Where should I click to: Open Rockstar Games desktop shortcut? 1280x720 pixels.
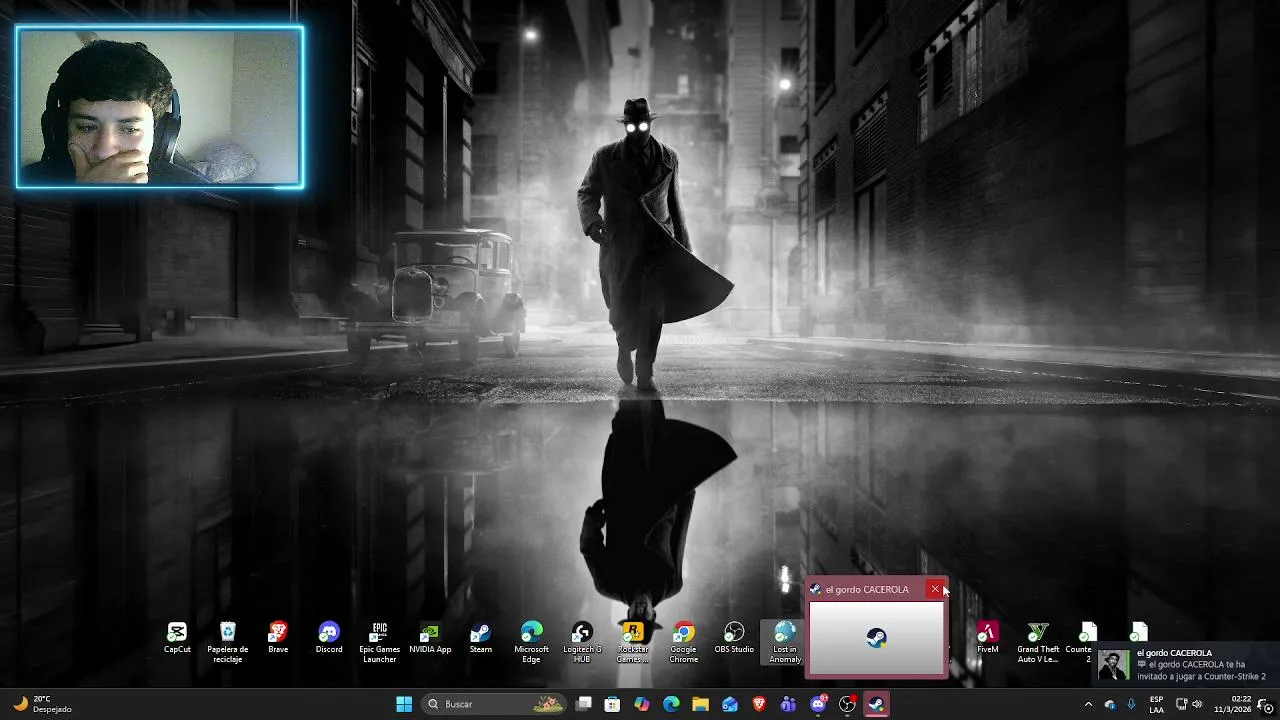click(x=633, y=641)
